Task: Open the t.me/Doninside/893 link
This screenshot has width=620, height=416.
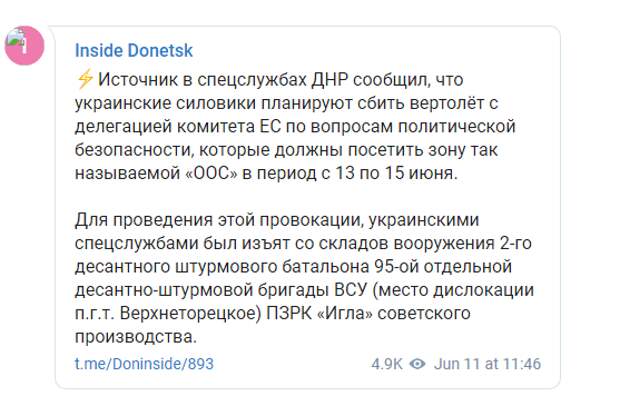Action: (x=144, y=363)
